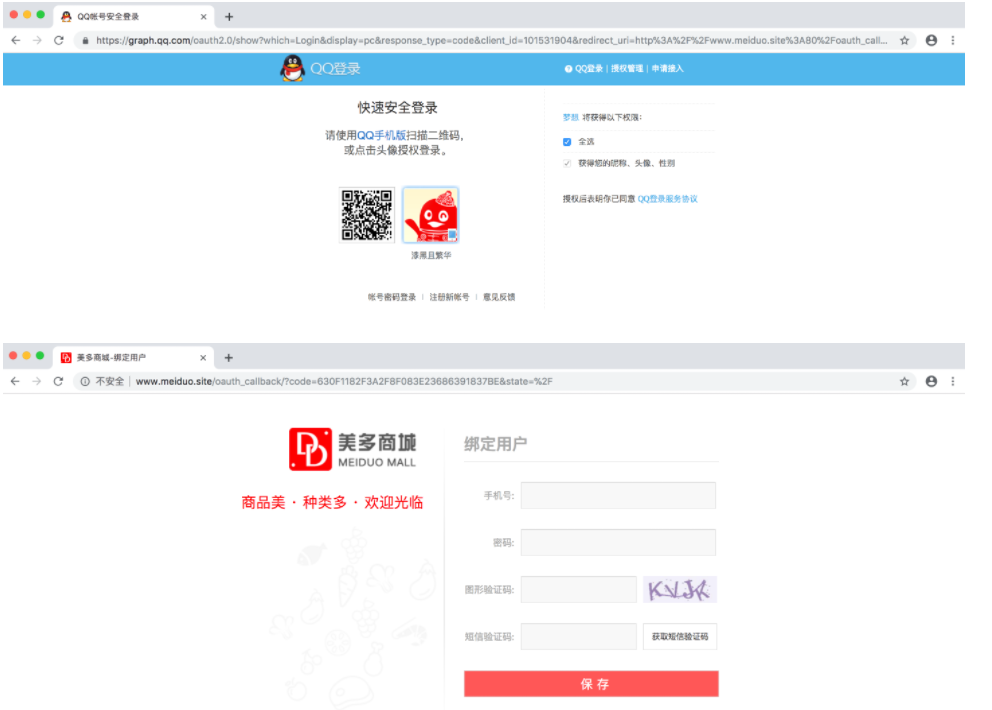The image size is (992, 710).
Task: Maximize the Meiduo window with green button
Action: (40, 356)
